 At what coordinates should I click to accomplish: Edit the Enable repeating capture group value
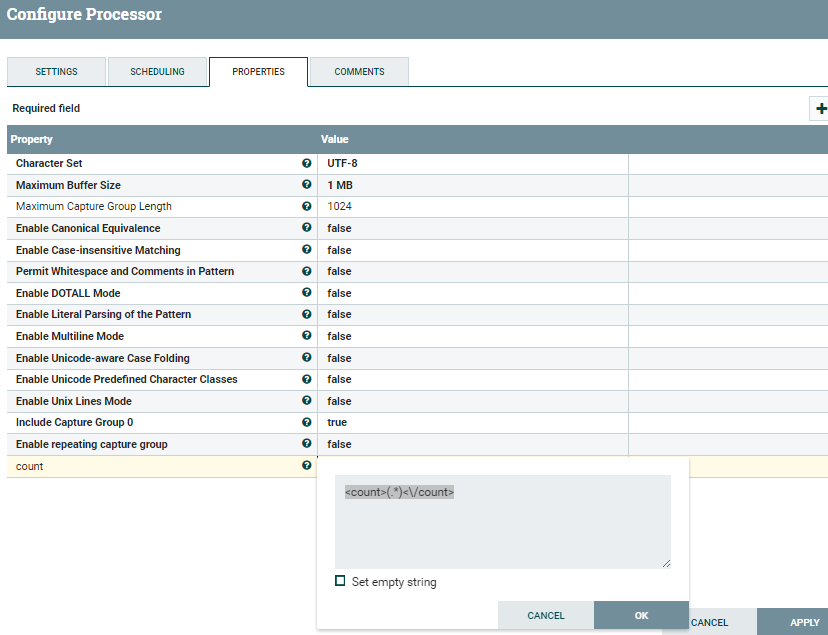pos(472,444)
